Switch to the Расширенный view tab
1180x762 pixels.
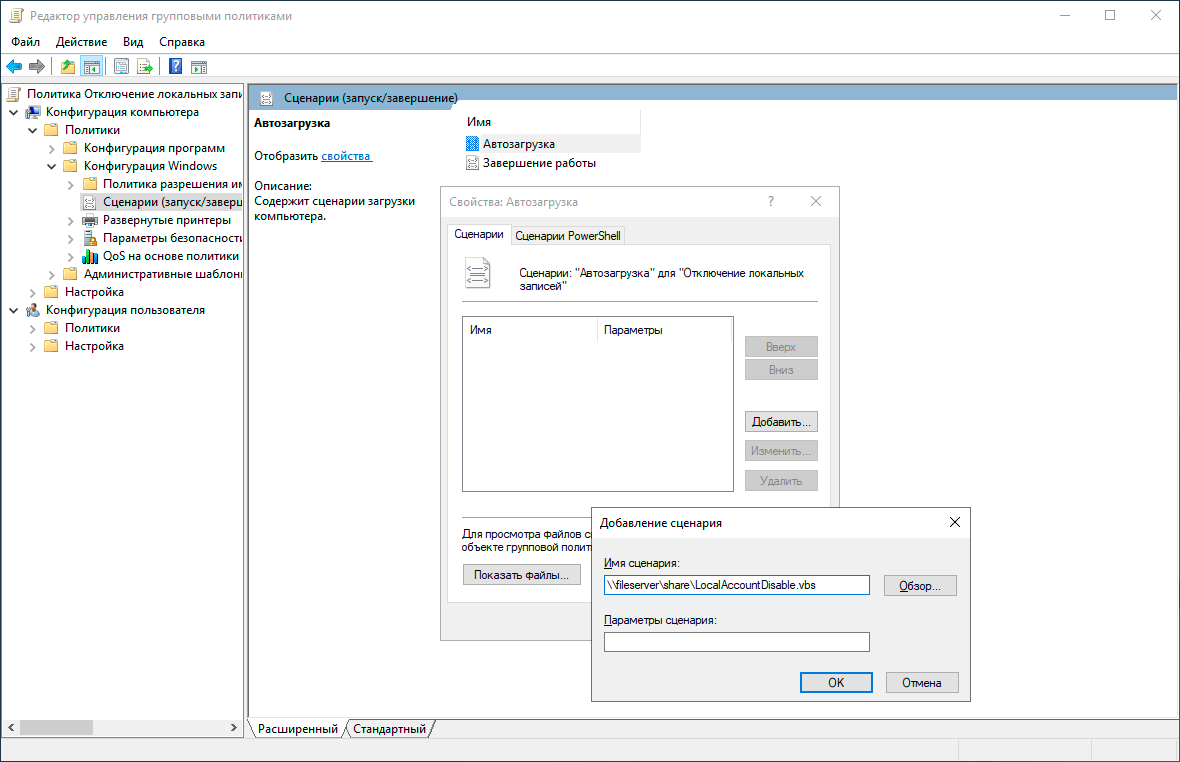[x=298, y=728]
